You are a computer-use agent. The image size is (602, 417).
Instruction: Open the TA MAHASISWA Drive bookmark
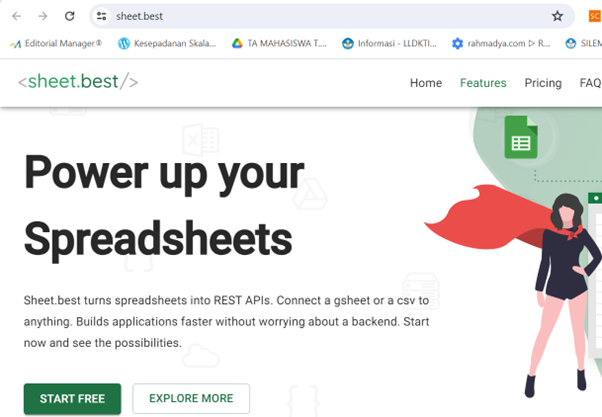[279, 43]
